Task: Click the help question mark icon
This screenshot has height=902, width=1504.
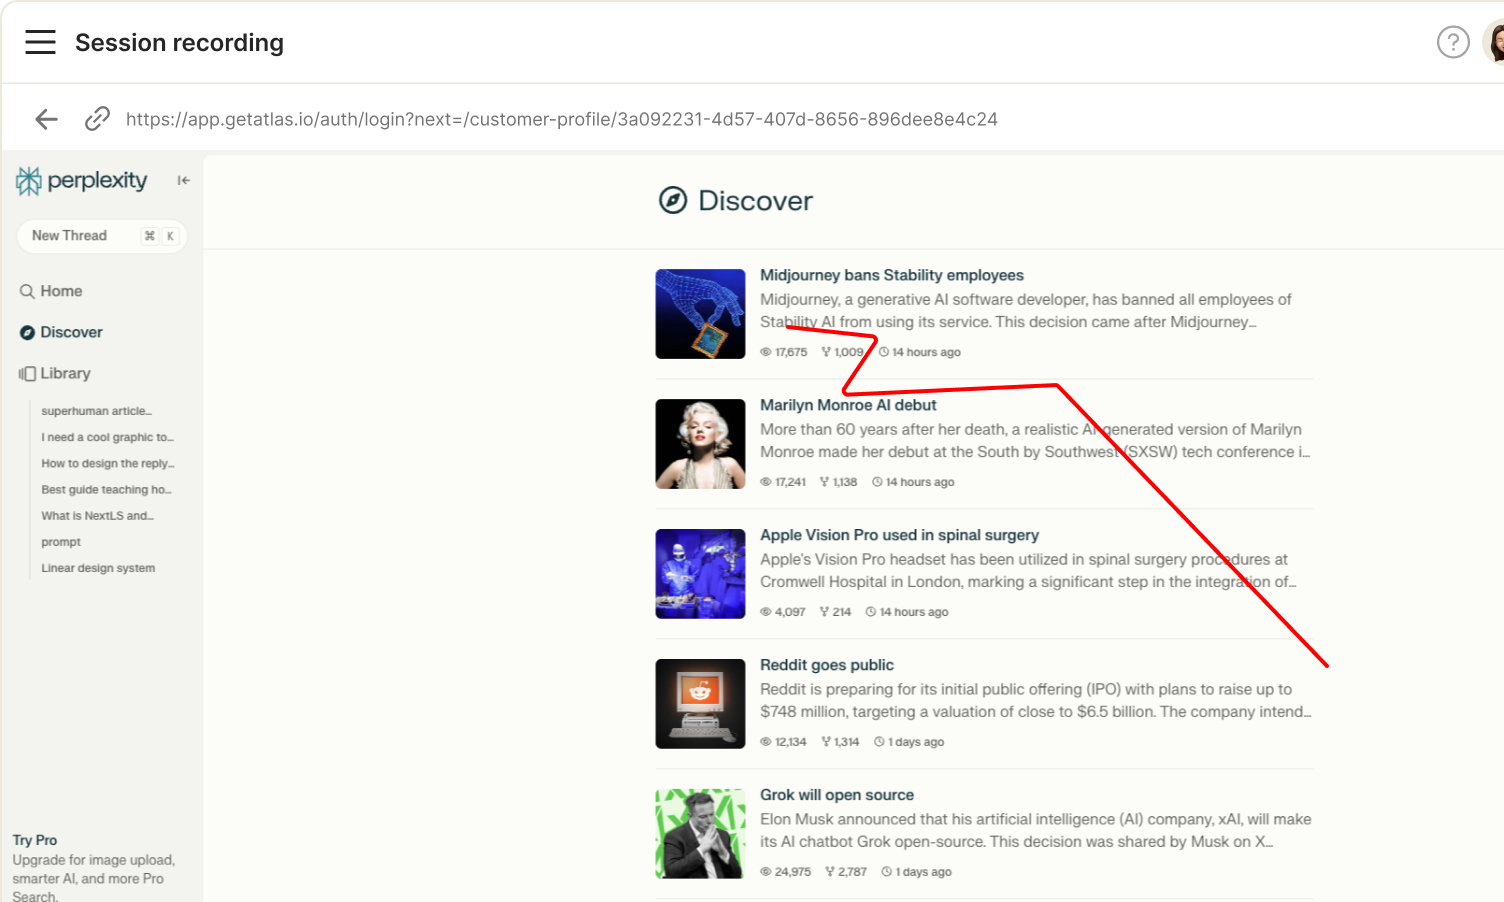Action: tap(1452, 42)
